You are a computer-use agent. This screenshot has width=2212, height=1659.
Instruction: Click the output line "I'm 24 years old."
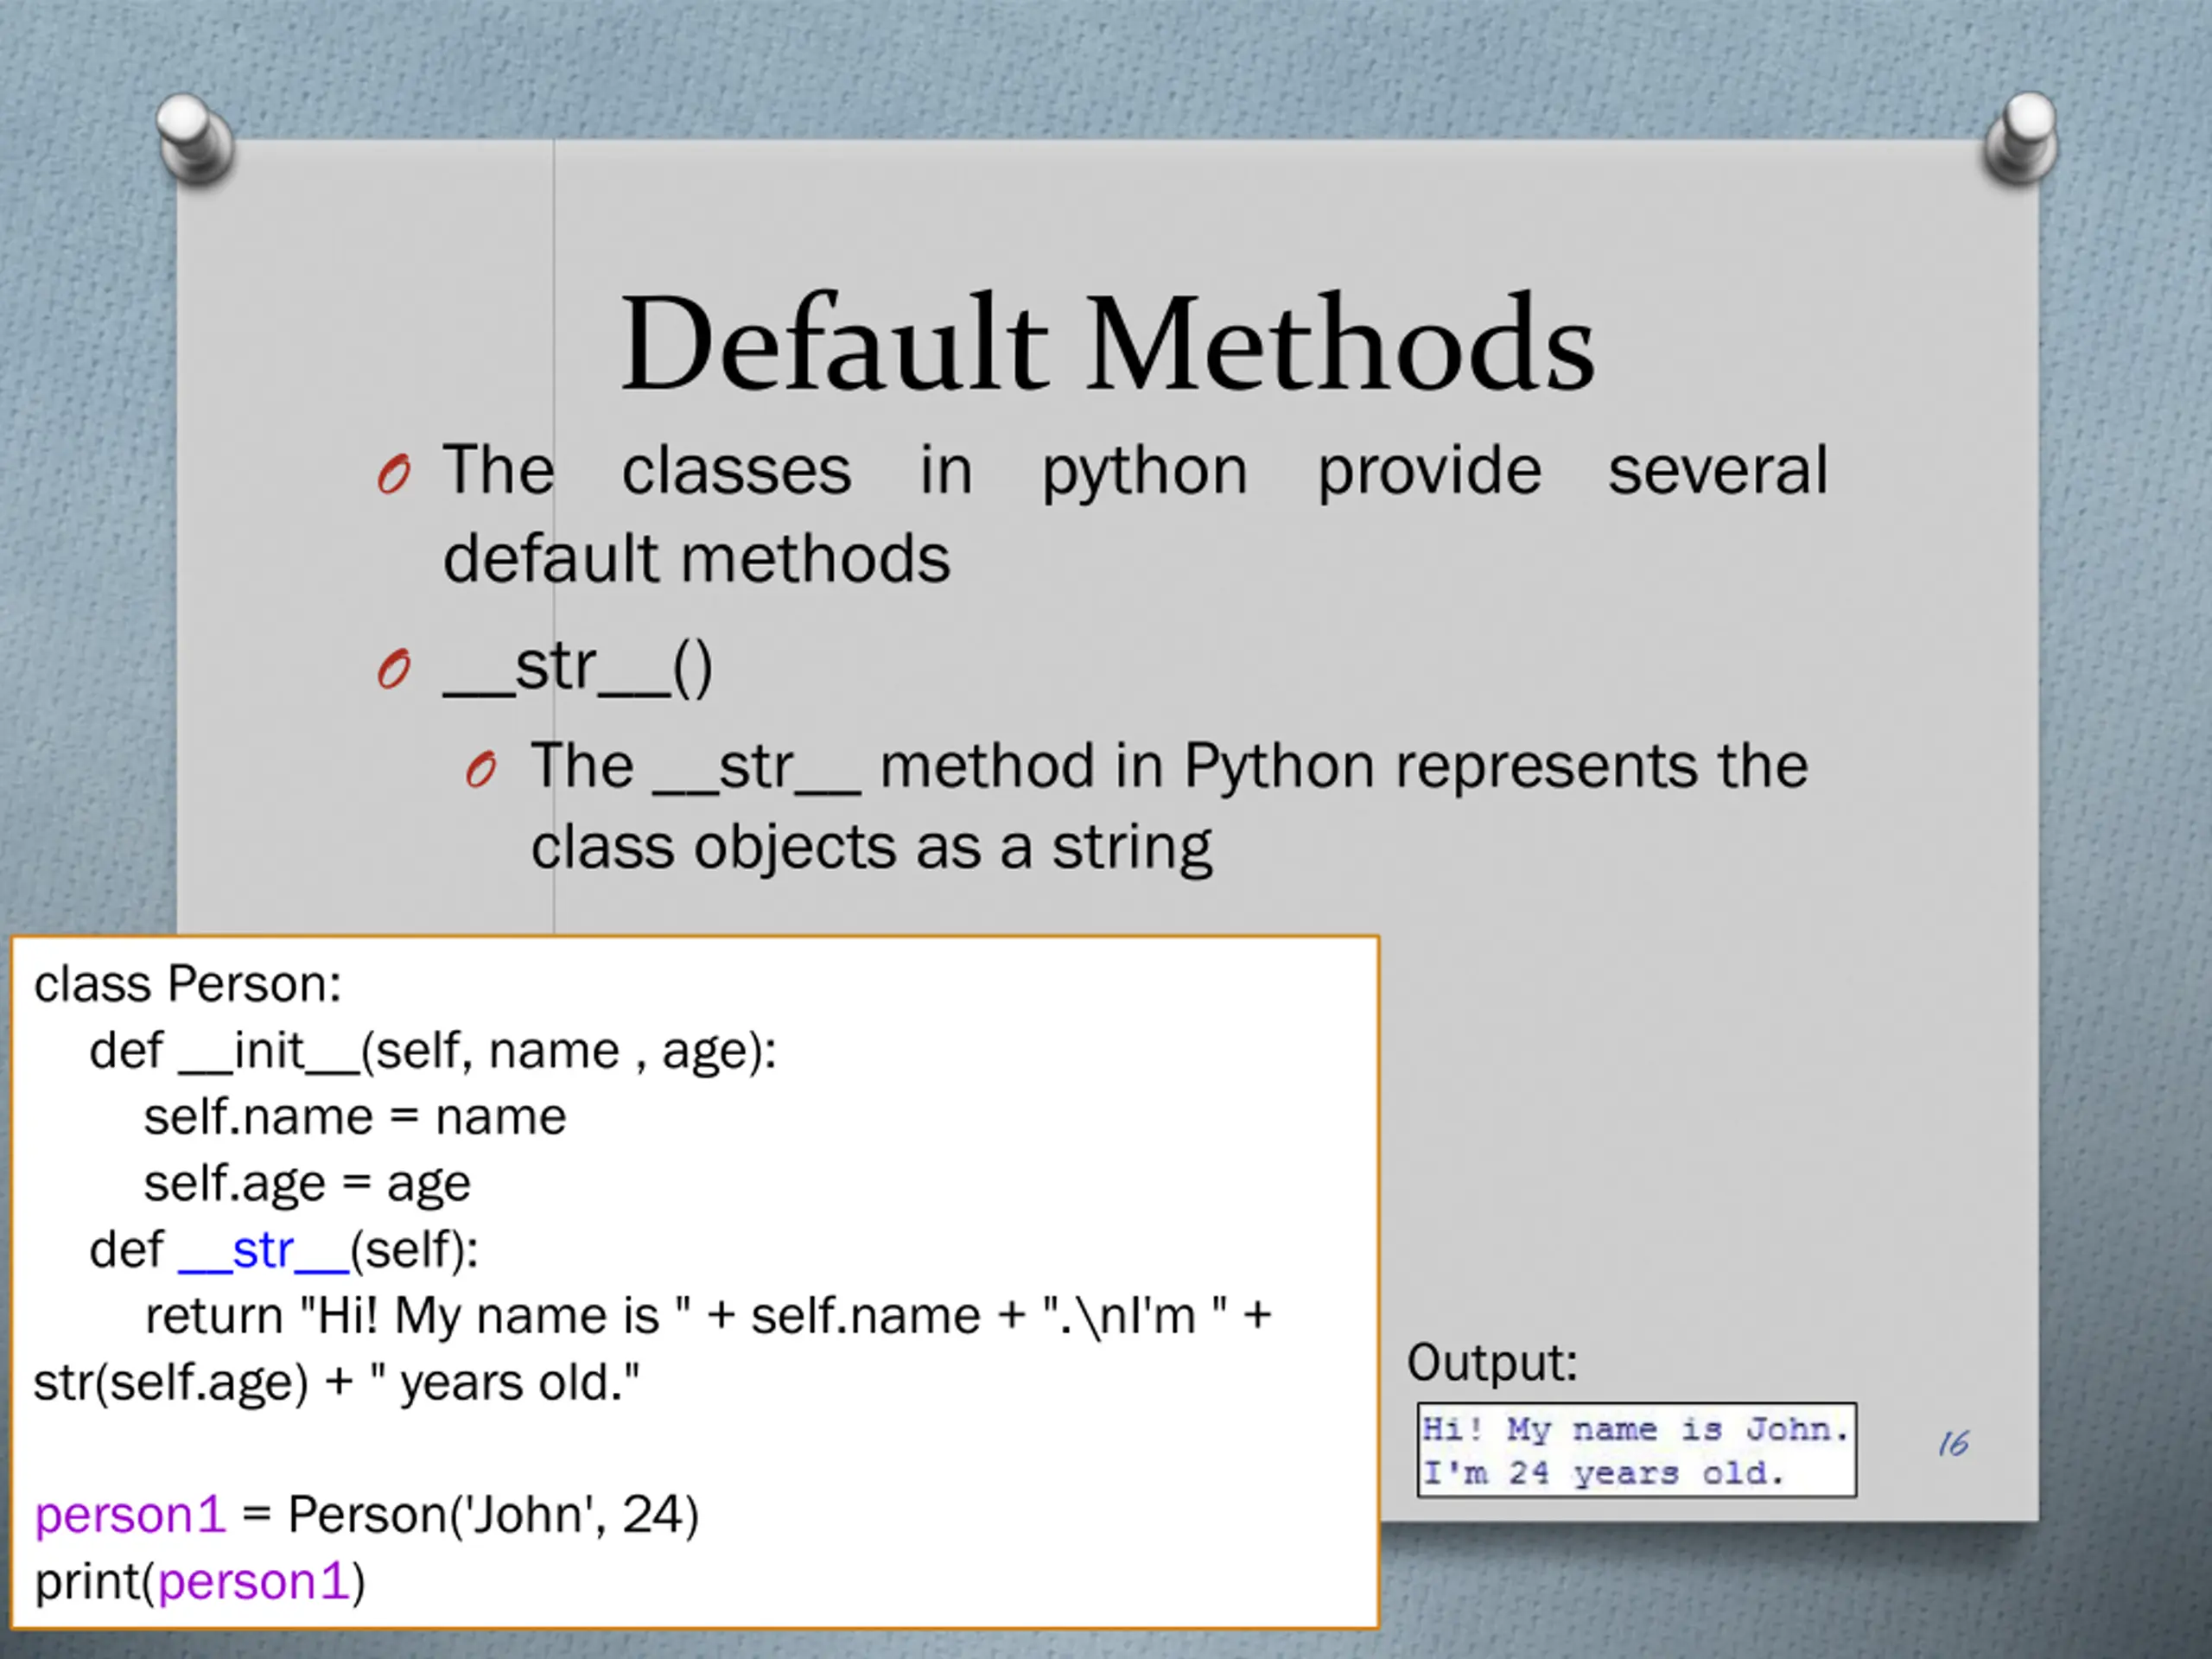tap(1603, 1473)
